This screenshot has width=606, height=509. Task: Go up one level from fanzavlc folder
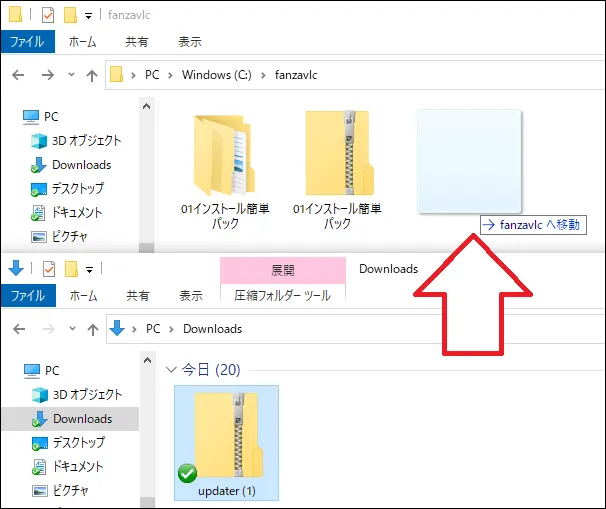pos(92,75)
